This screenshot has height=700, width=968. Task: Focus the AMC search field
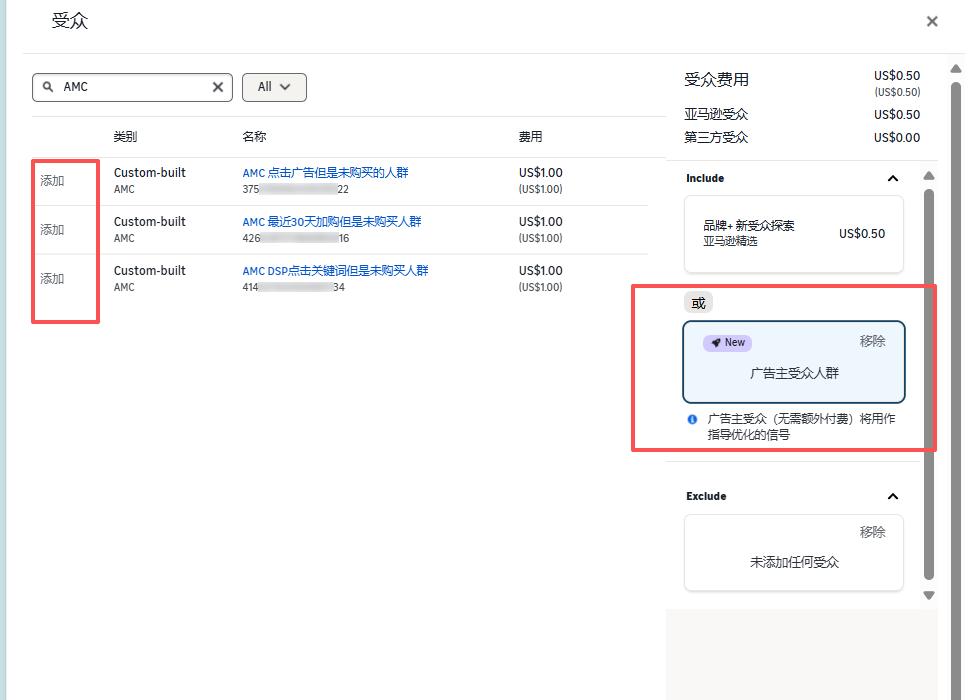pyautogui.click(x=133, y=87)
